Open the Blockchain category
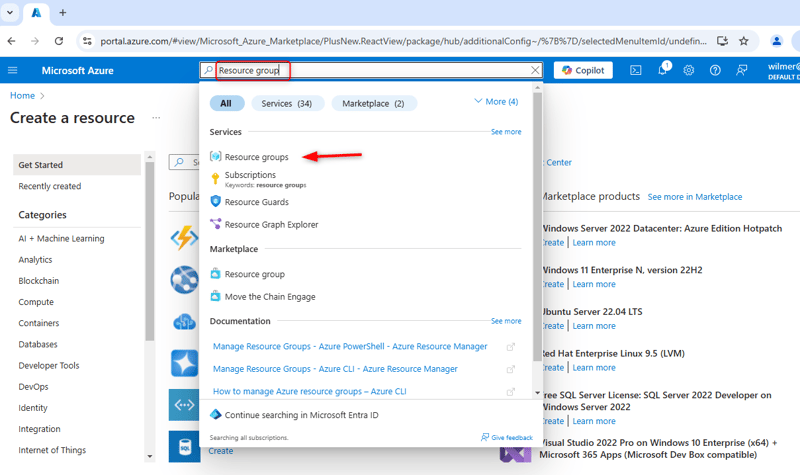Viewport: 800px width, 475px height. 39,281
